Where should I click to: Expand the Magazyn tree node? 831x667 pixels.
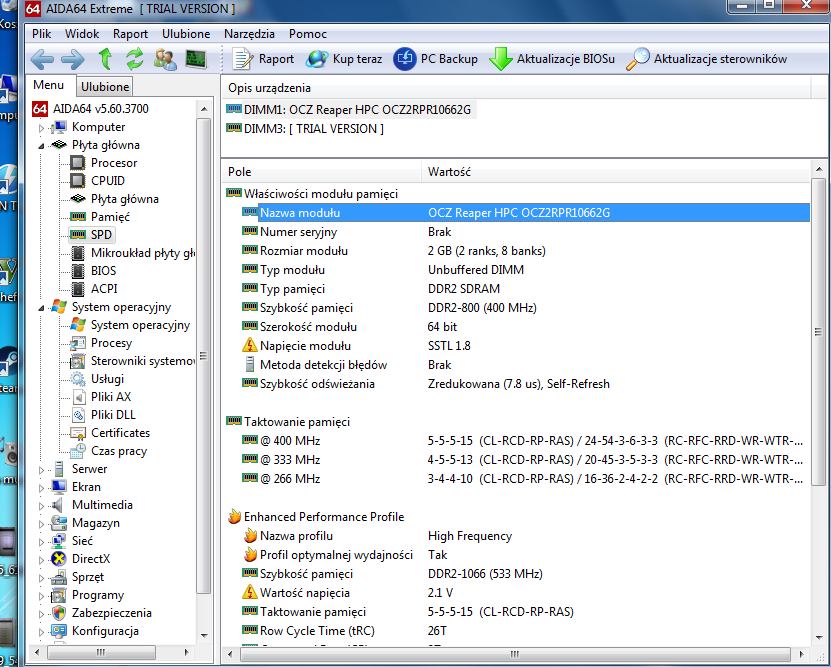pos(41,524)
